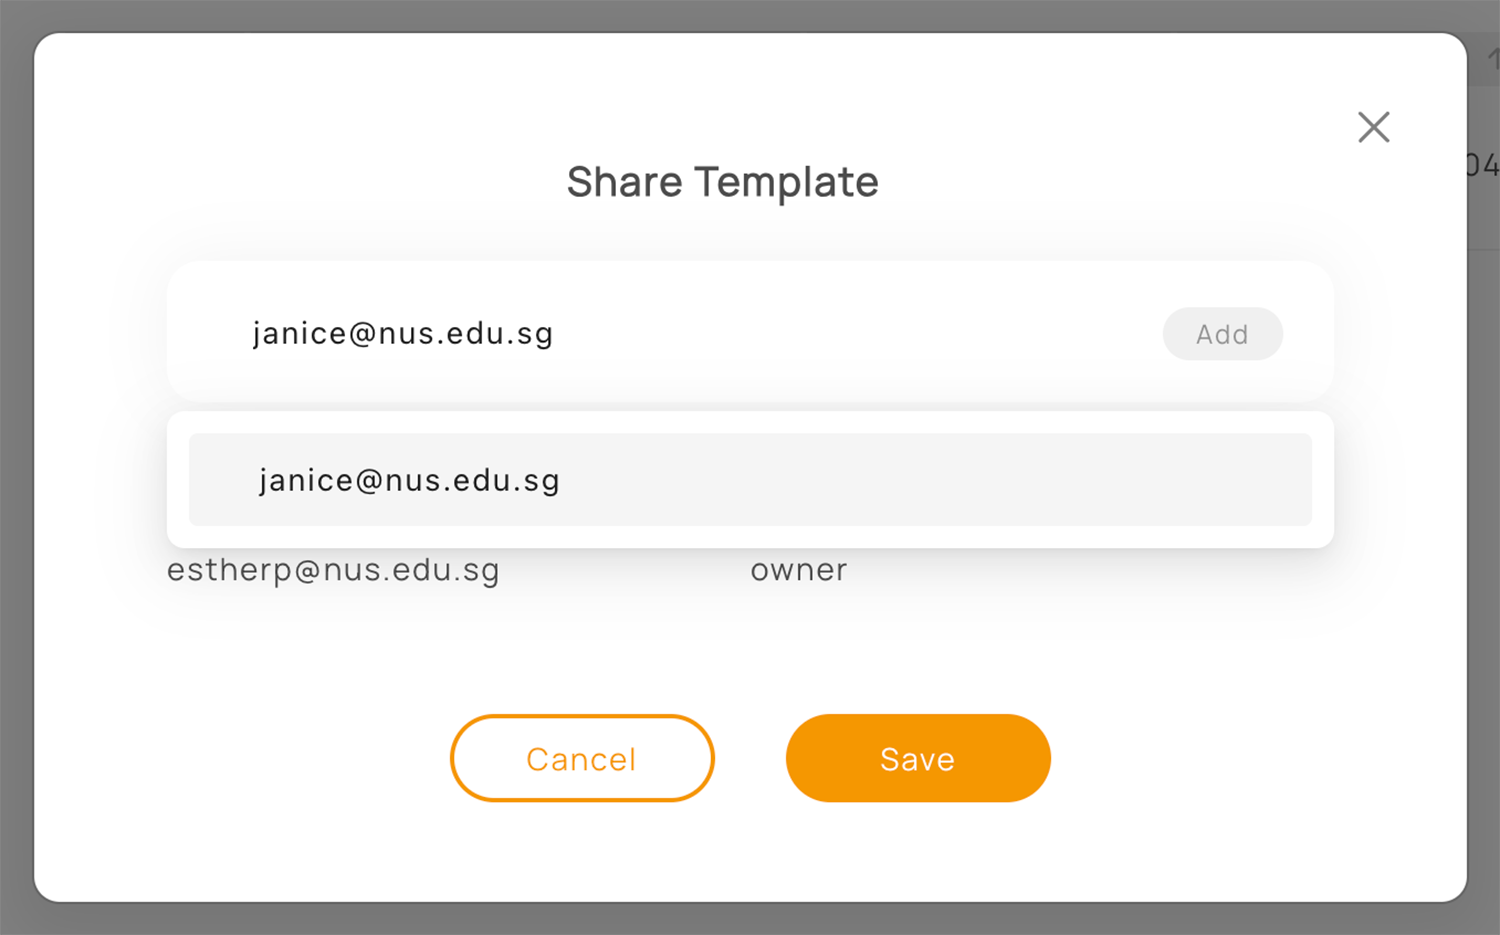Discard changes via the outlined orange Cancel button
Screen dimensions: 1500x935
[x=582, y=758]
